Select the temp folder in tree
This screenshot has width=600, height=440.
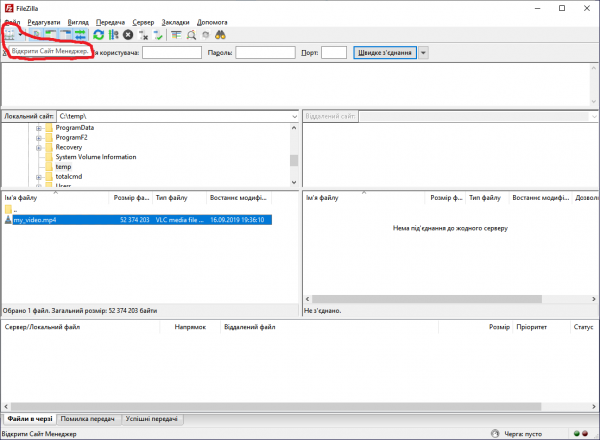coord(63,166)
